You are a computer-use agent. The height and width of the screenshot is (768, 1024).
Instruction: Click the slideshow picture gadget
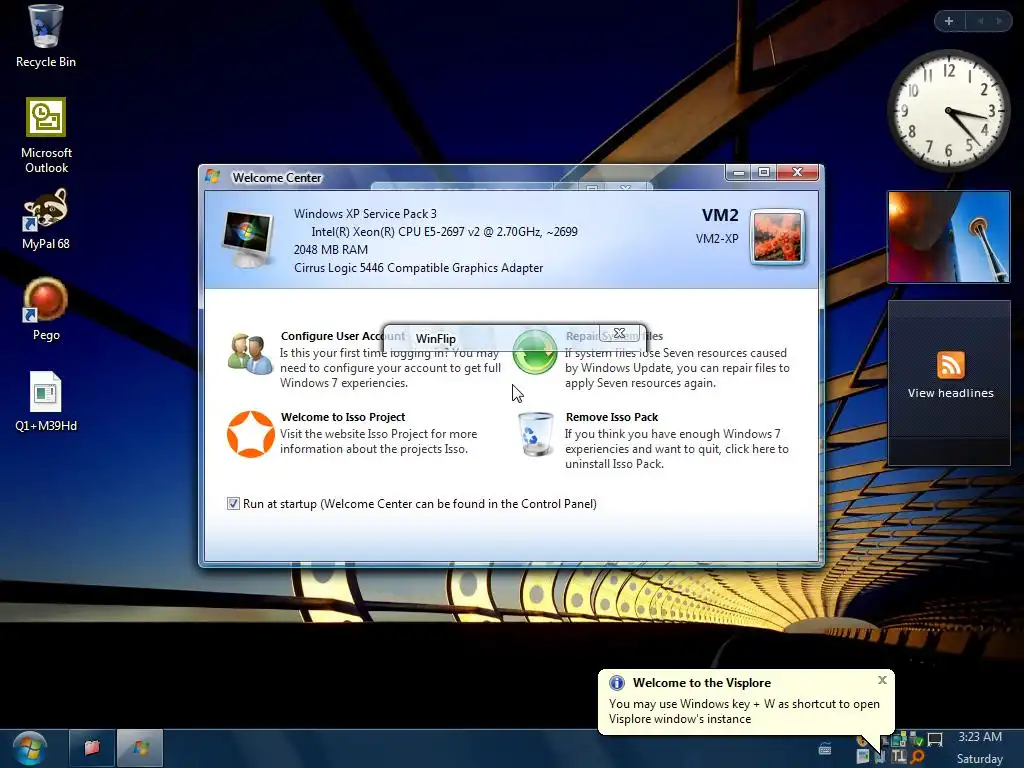click(949, 237)
